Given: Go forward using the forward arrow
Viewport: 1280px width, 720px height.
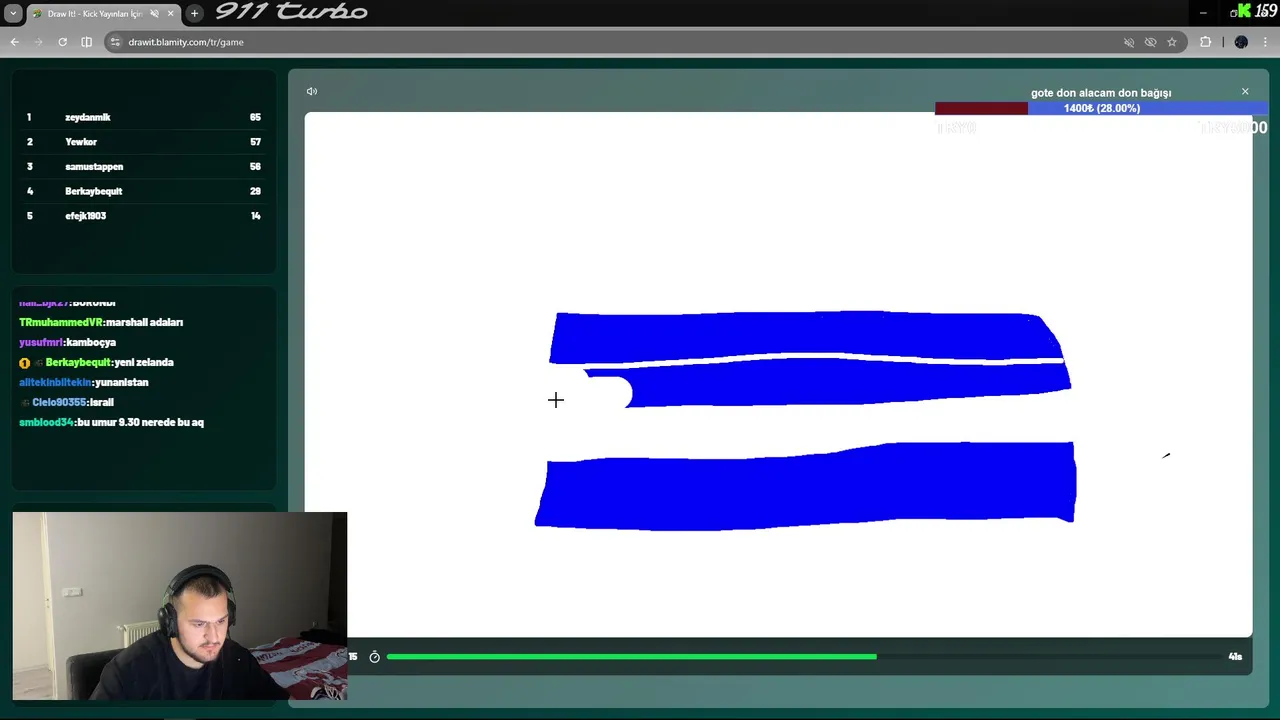Looking at the screenshot, I should click(38, 42).
